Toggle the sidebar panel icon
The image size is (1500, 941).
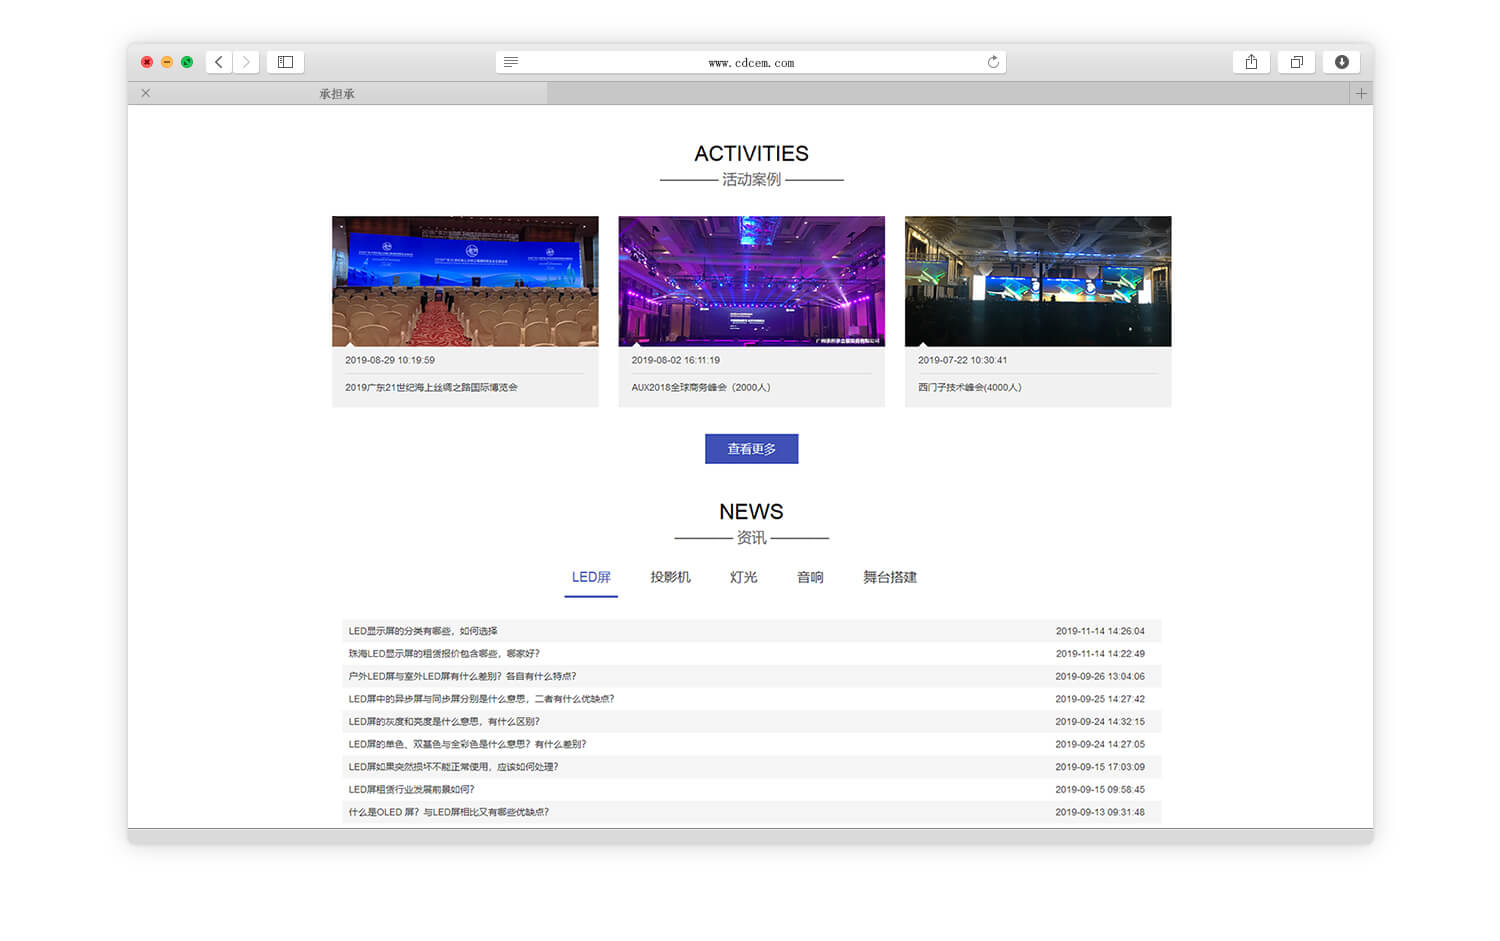pos(285,62)
